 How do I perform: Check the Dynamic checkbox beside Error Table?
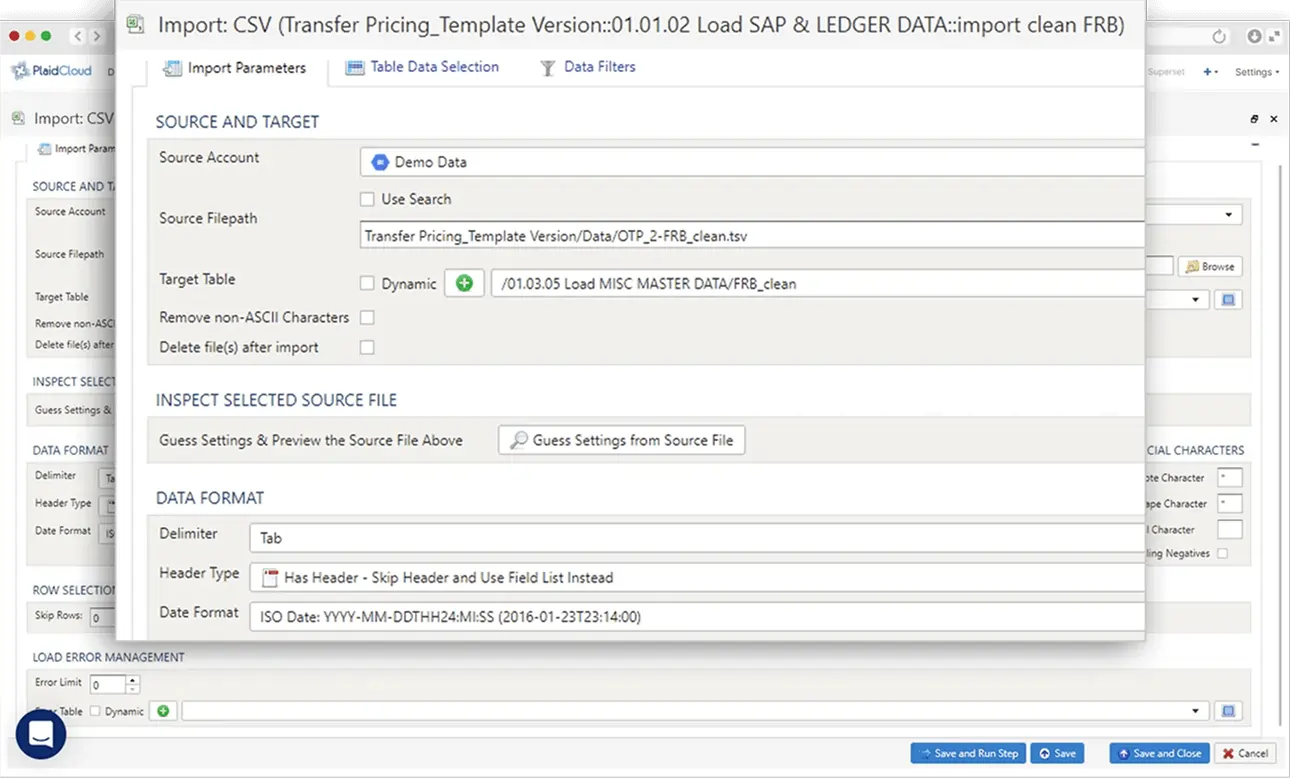pyautogui.click(x=95, y=711)
